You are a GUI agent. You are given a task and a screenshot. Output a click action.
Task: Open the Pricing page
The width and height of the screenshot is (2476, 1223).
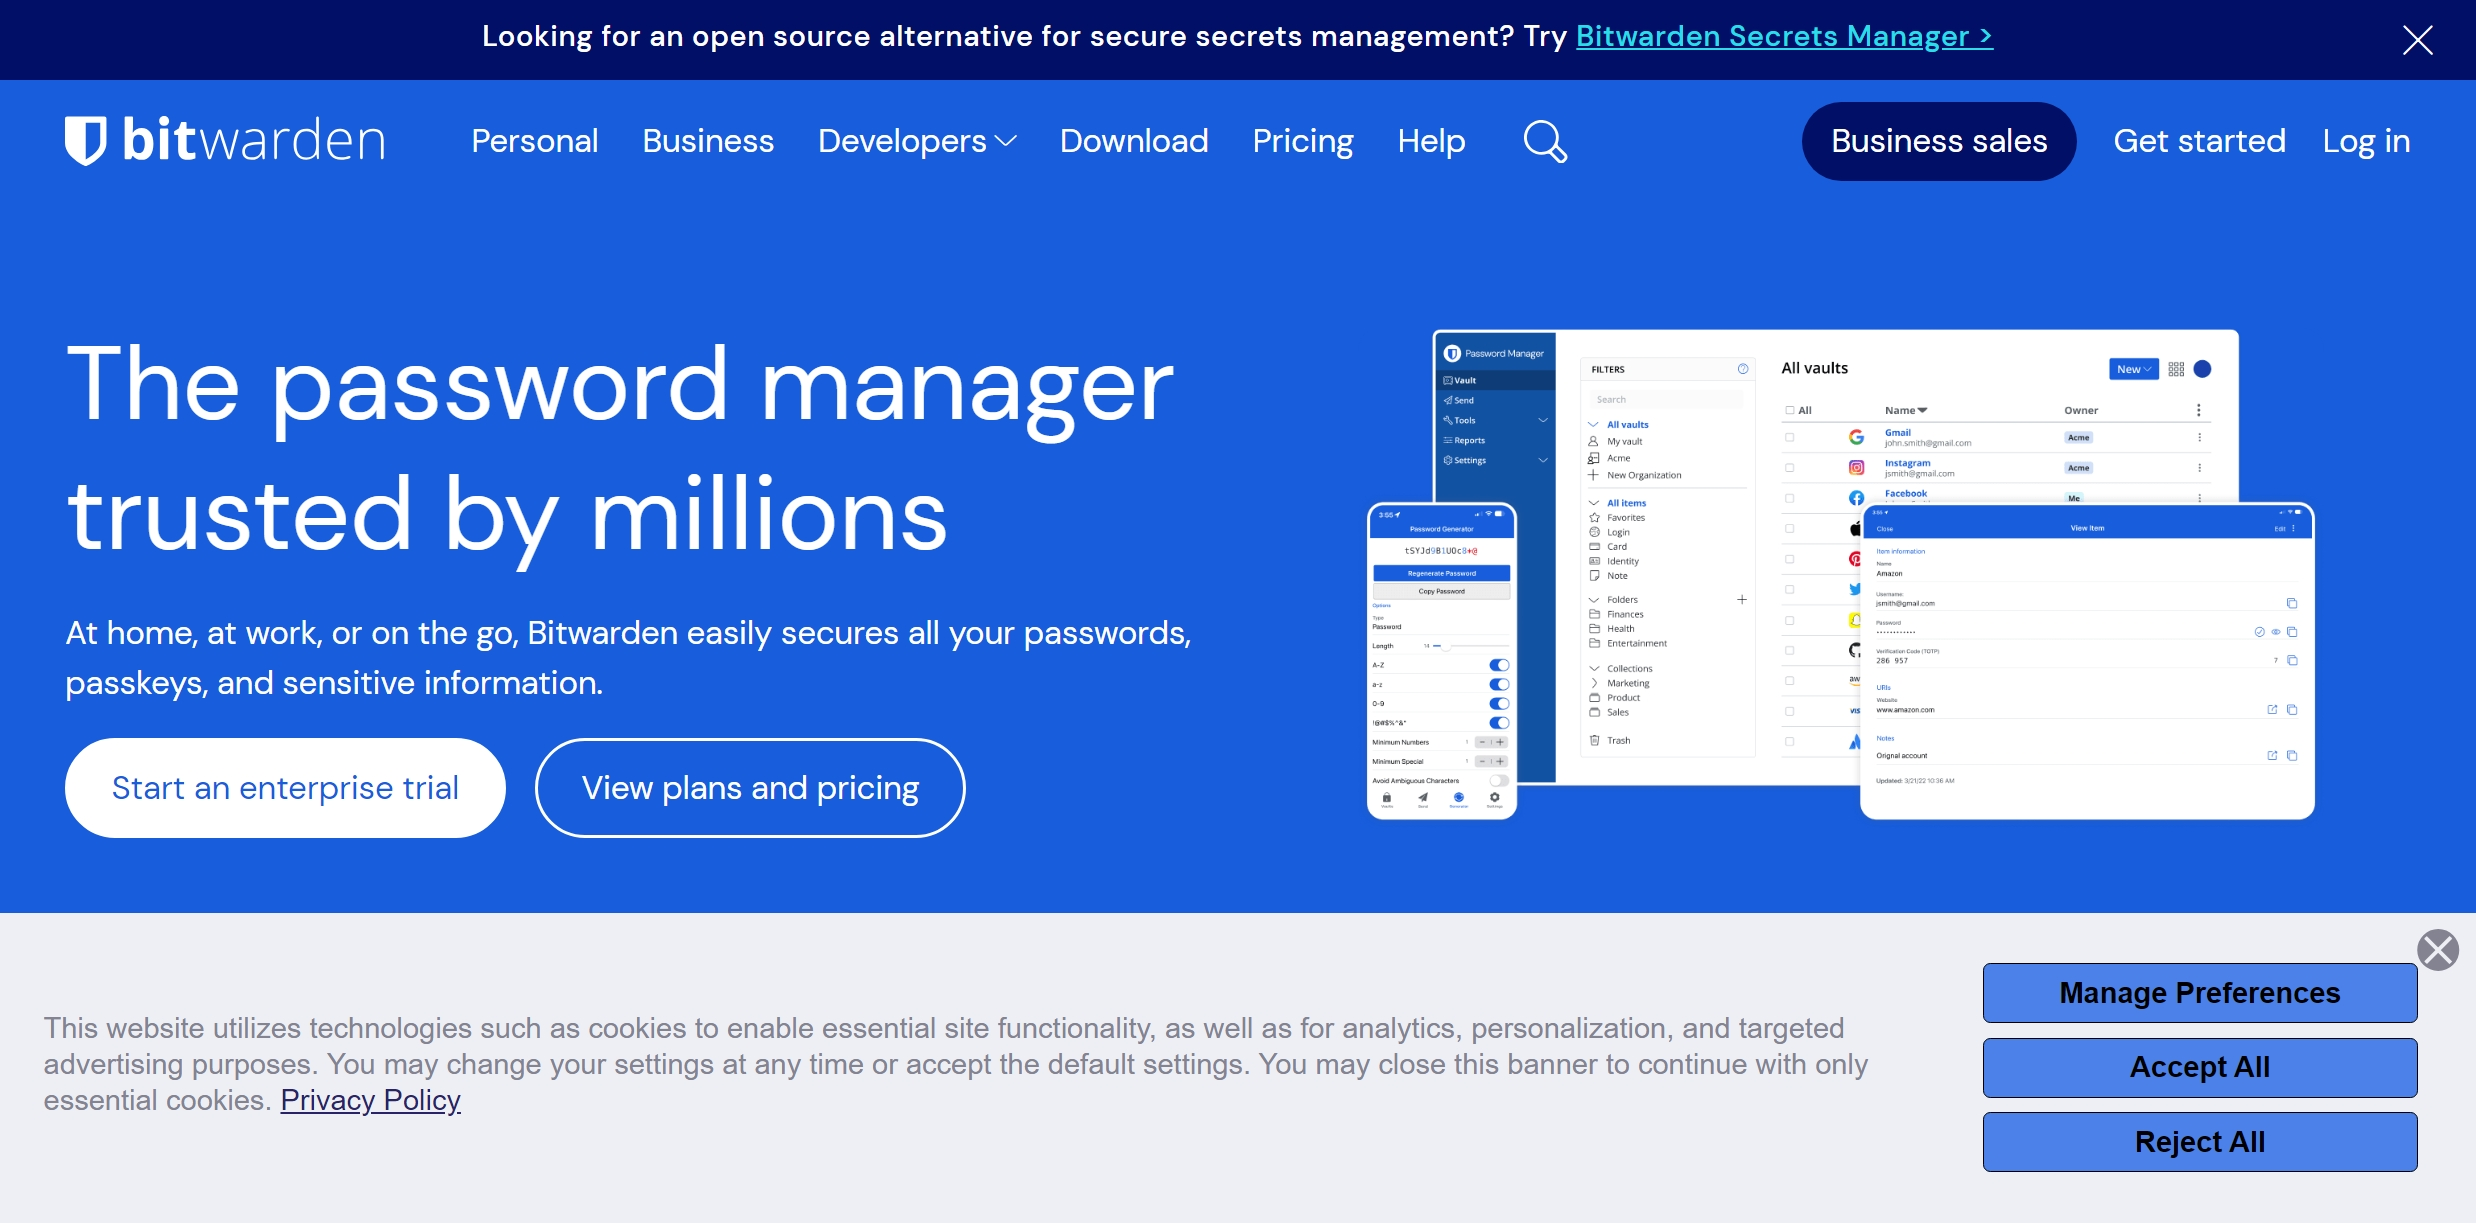[x=1303, y=141]
